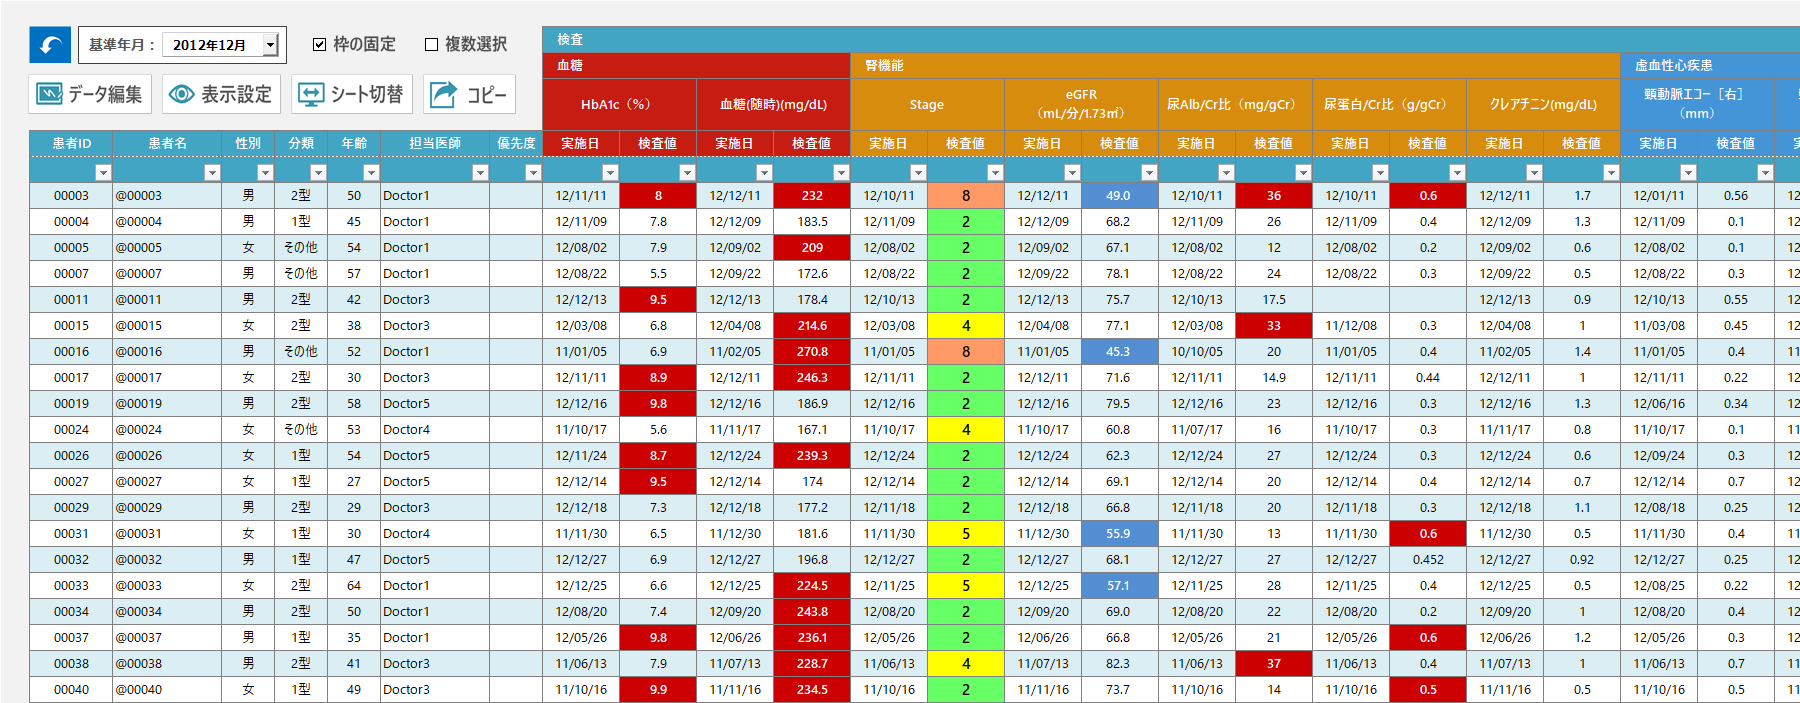Toggle the 枠の固定 checkbox
1800x703 pixels.
click(x=319, y=44)
